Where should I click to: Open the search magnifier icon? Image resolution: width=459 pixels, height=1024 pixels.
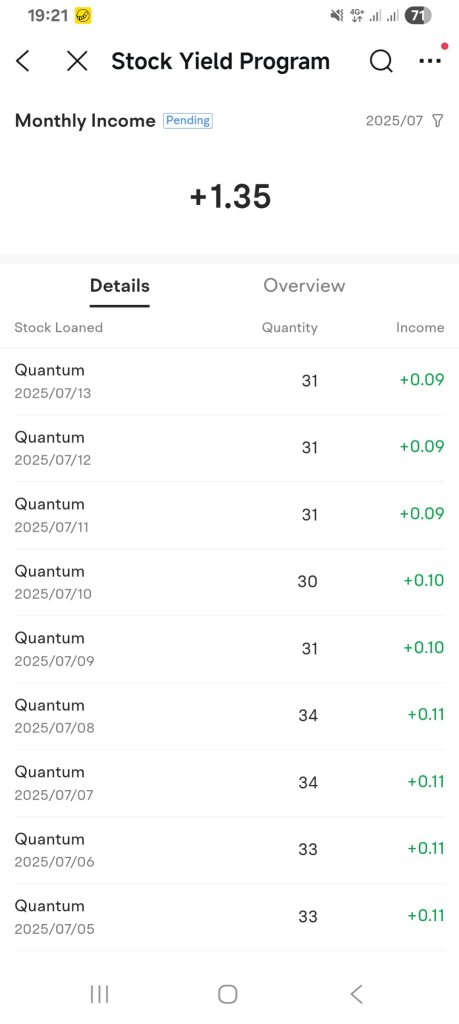(381, 61)
